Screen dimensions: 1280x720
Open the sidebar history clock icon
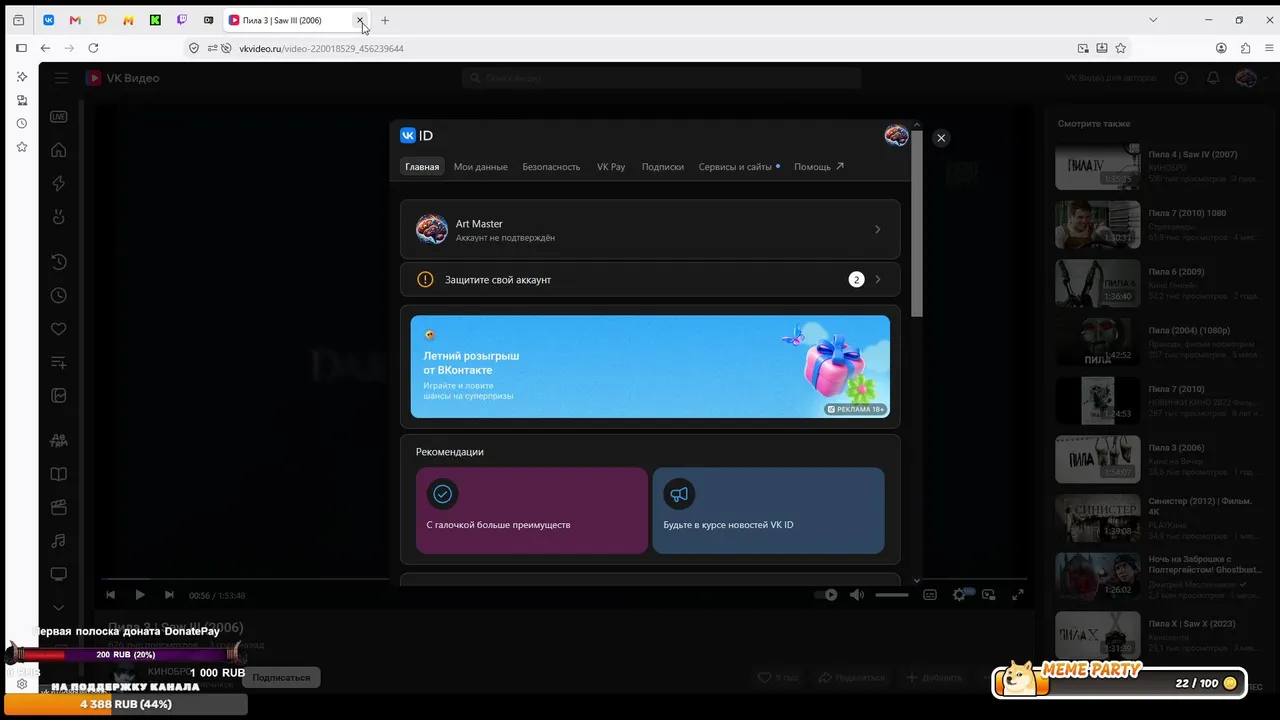[21, 123]
